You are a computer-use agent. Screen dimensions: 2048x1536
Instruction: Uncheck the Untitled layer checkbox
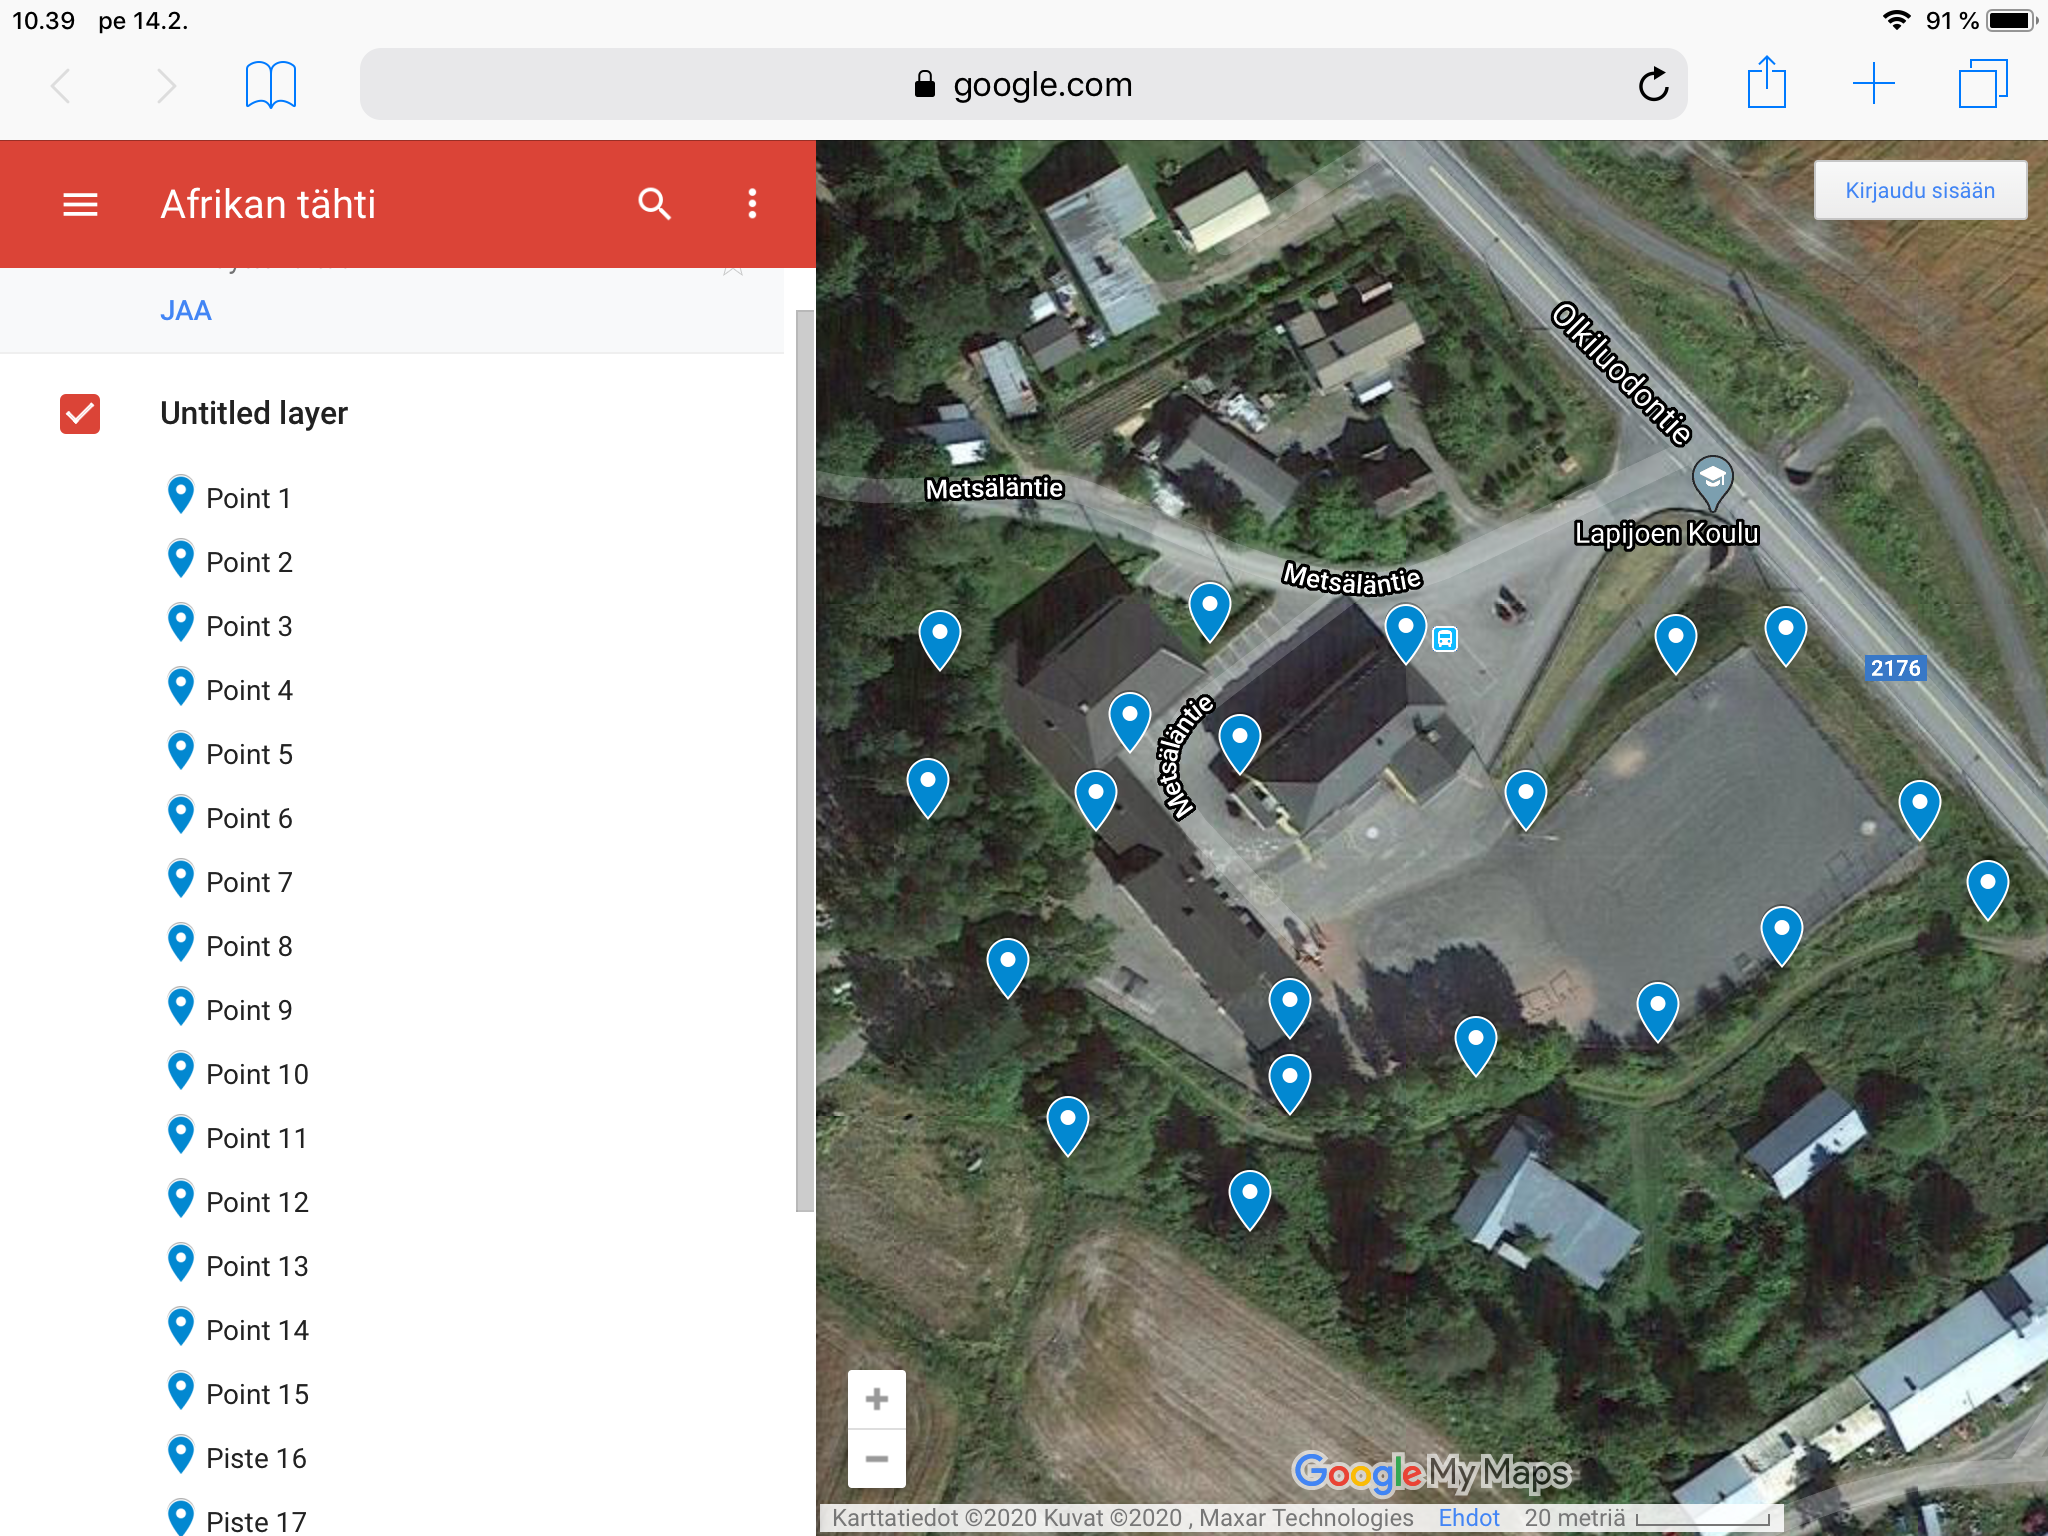[x=80, y=413]
